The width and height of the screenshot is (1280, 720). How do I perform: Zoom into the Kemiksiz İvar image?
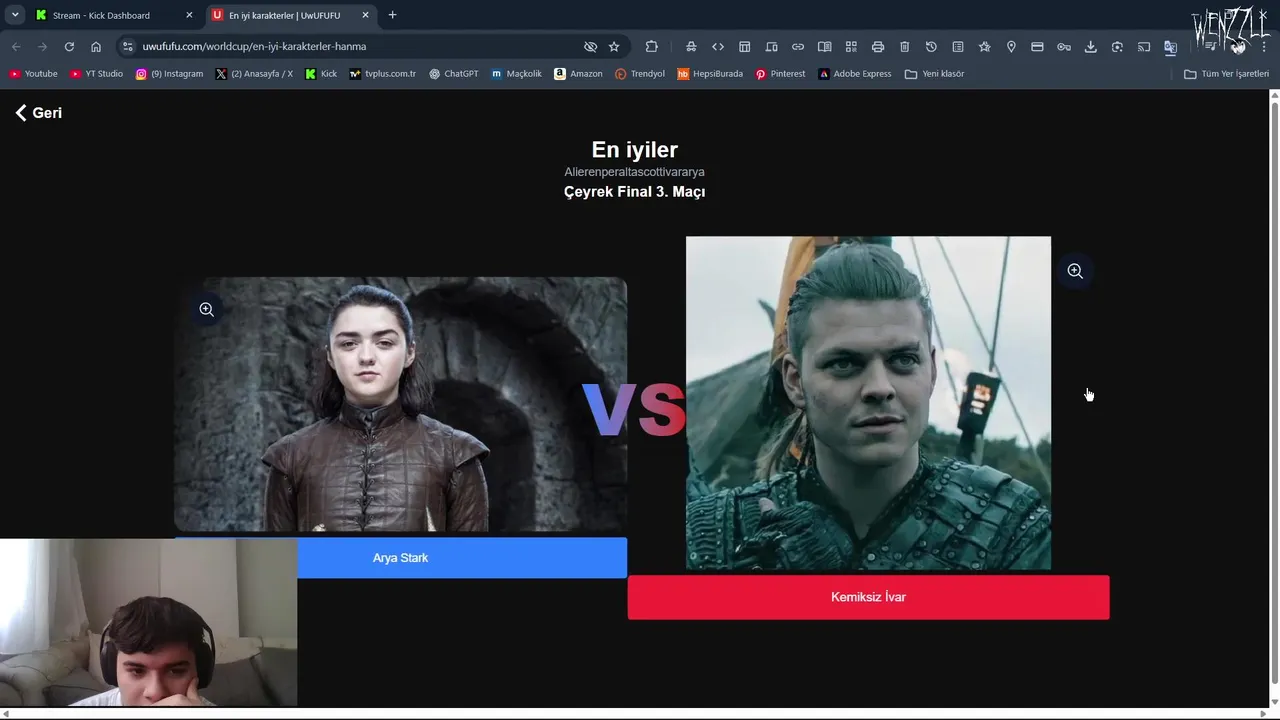coord(1075,271)
